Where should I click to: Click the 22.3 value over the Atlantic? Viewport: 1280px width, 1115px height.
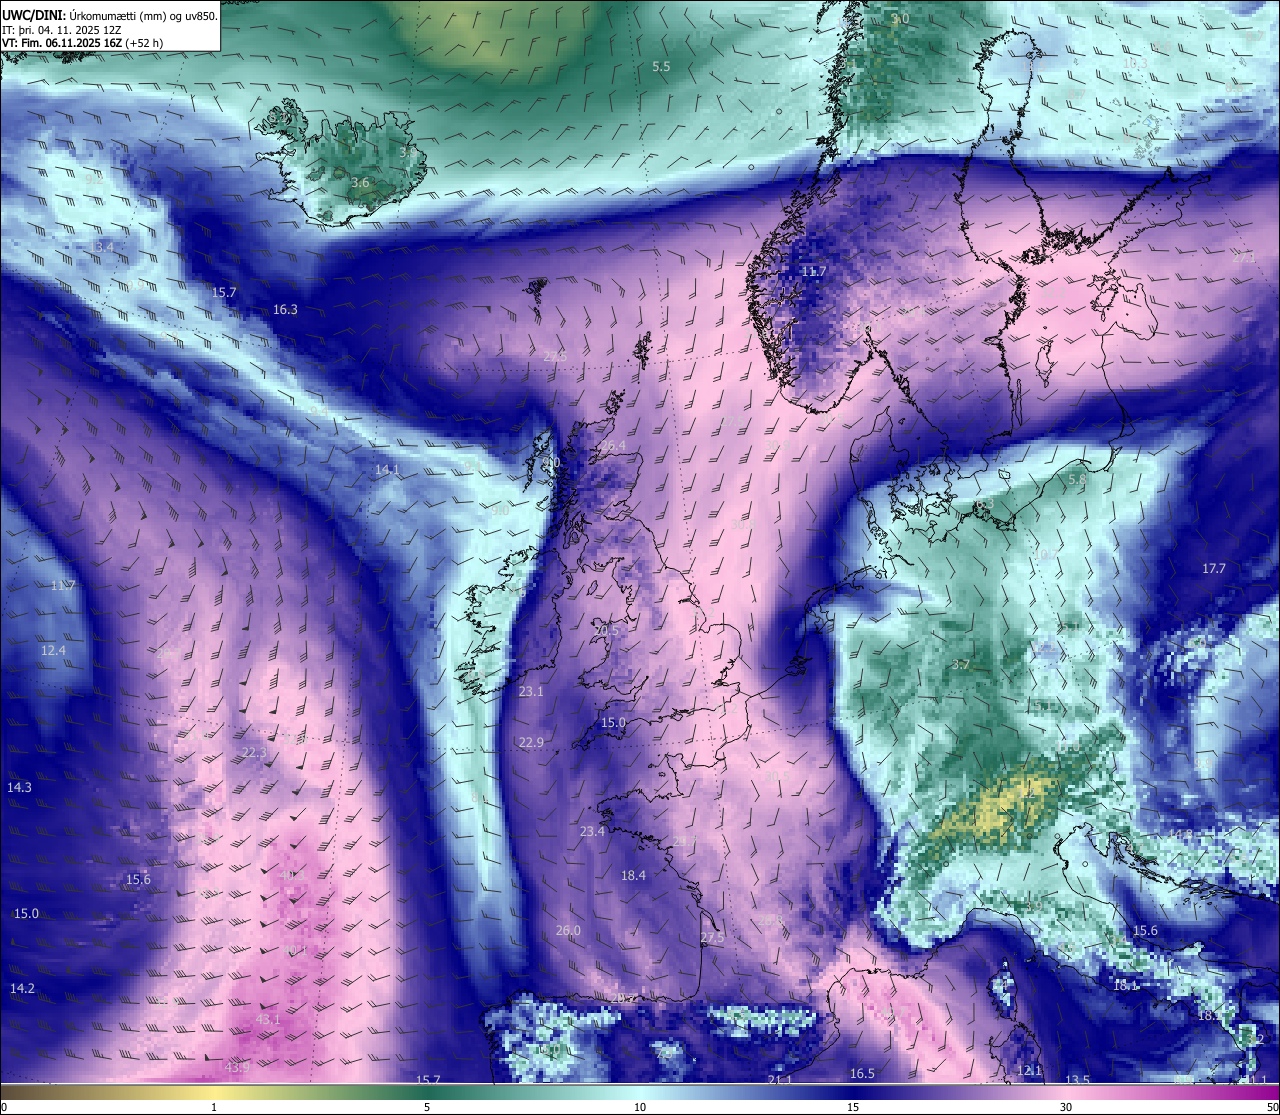point(254,753)
